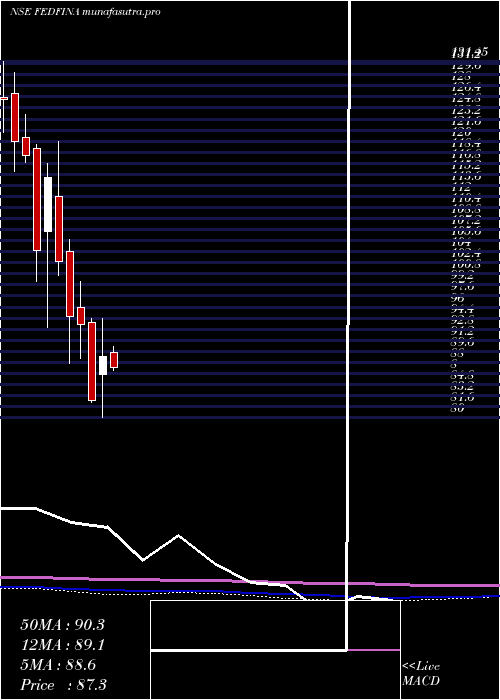500x700 pixels.
Task: Click the 50MA : 90.3 value
Action: coord(62,625)
